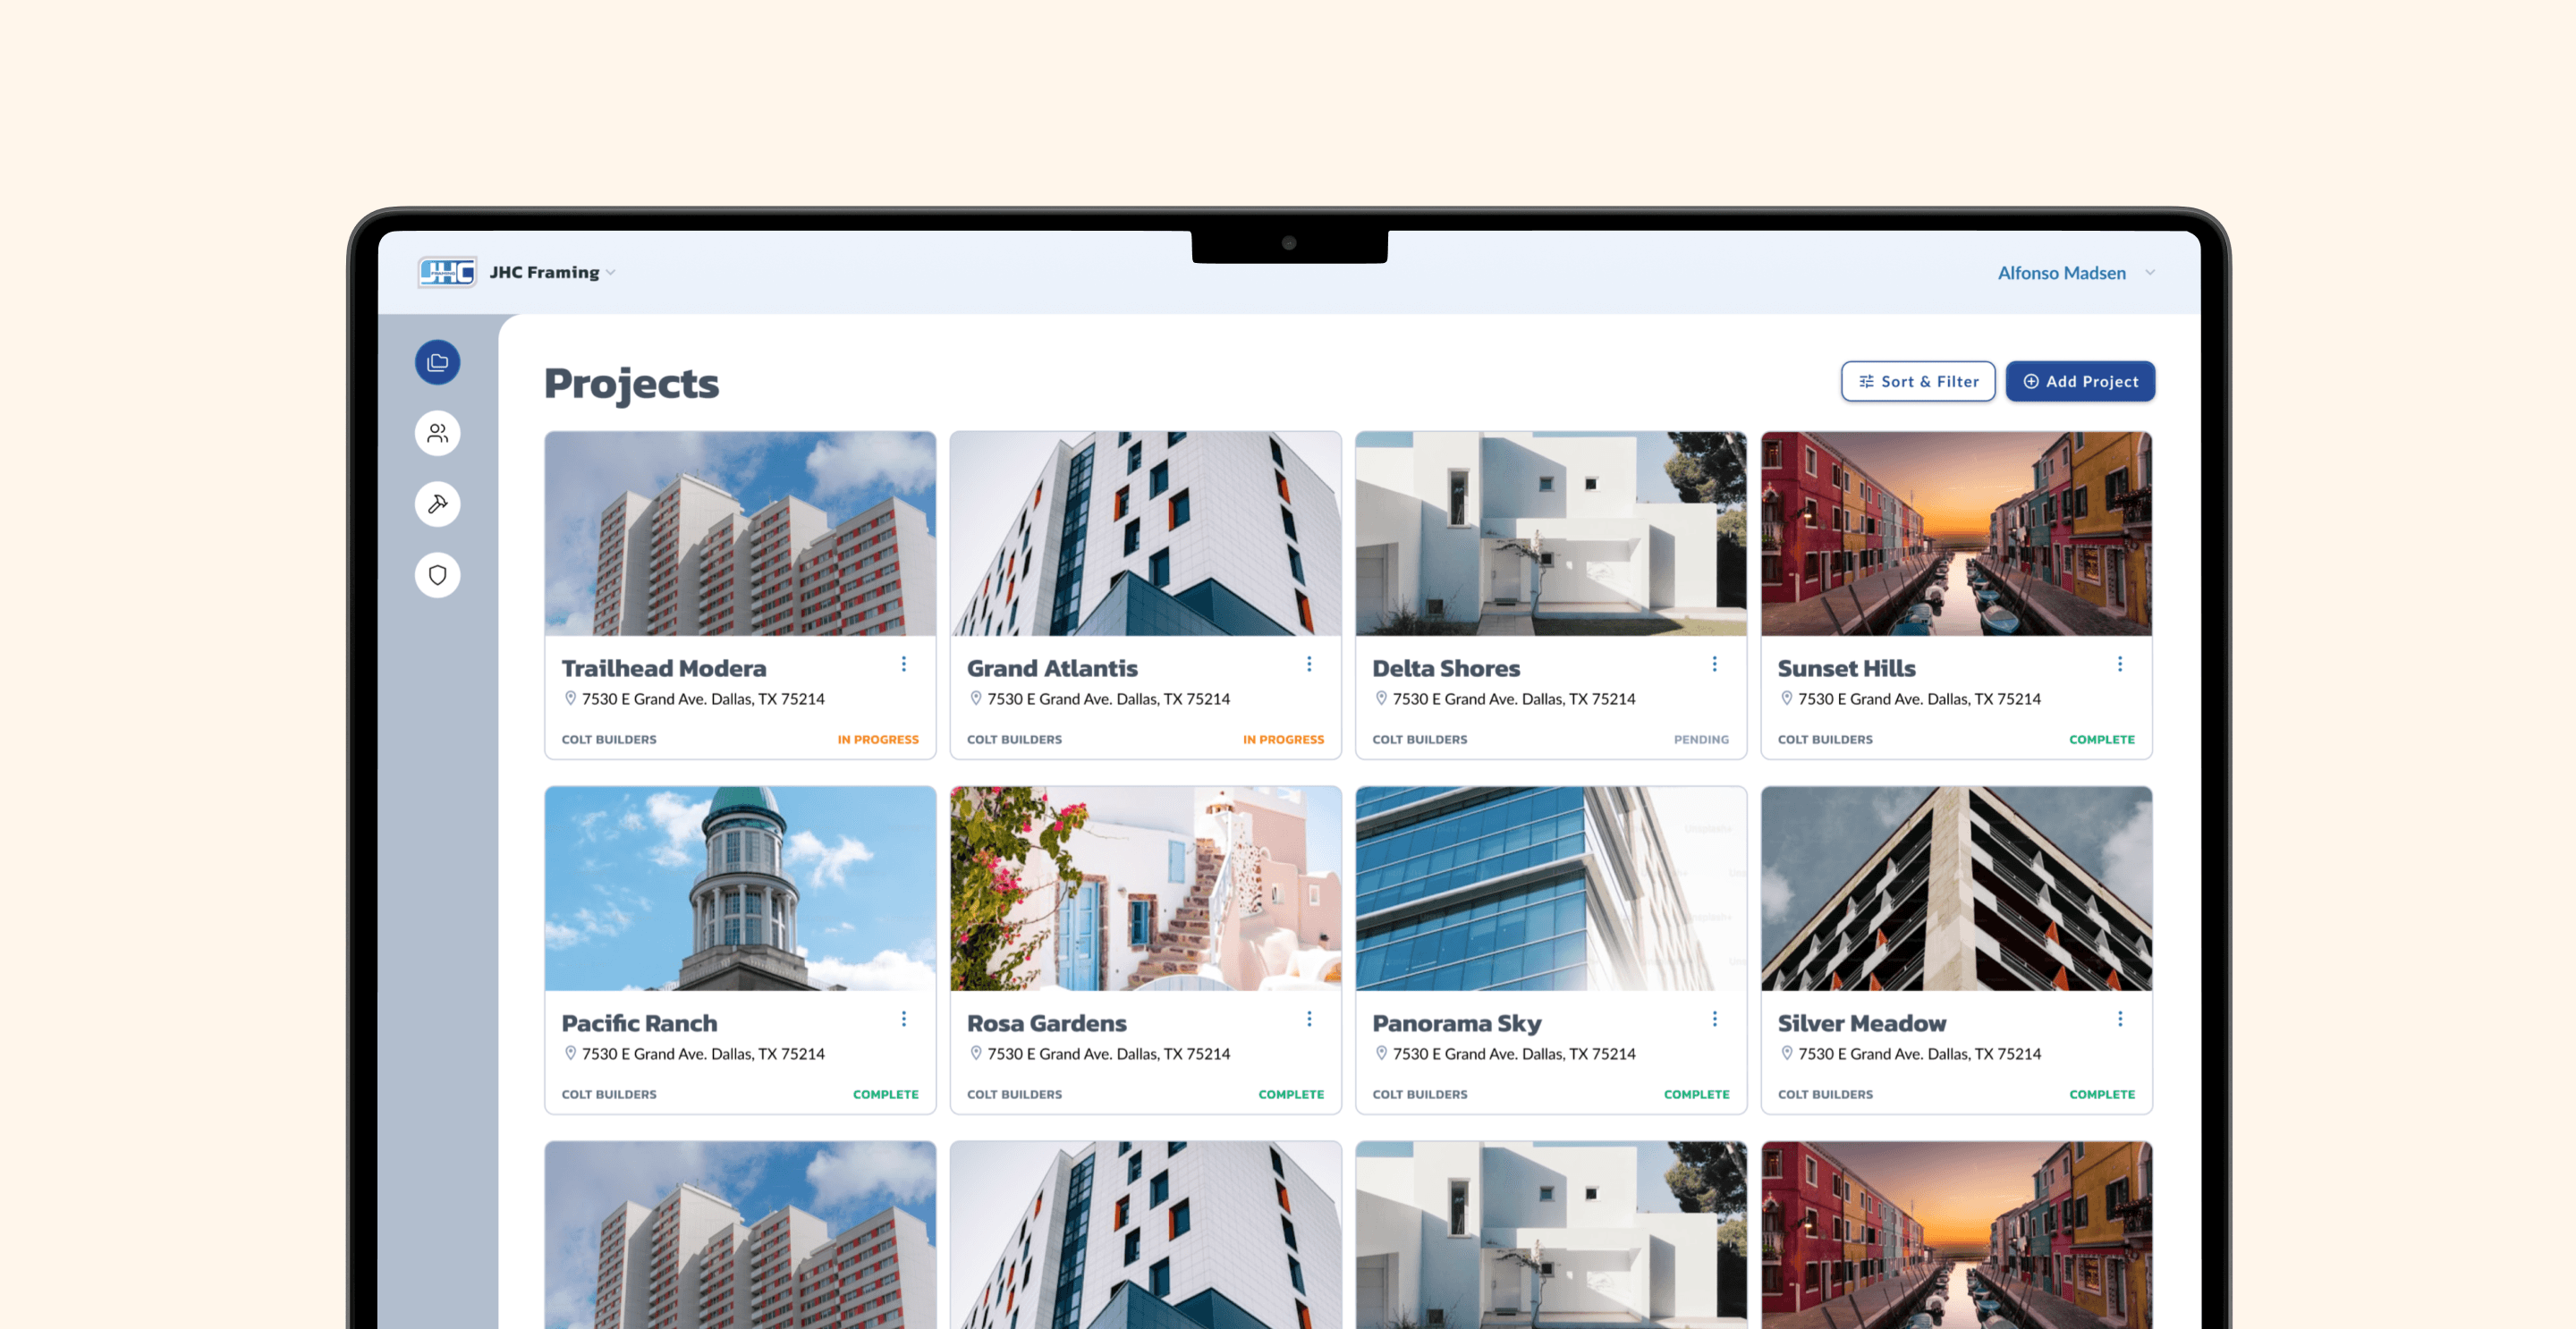Click IN PROGRESS status on Grand Atlantis
Screen dimensions: 2576x1329
coord(1283,739)
